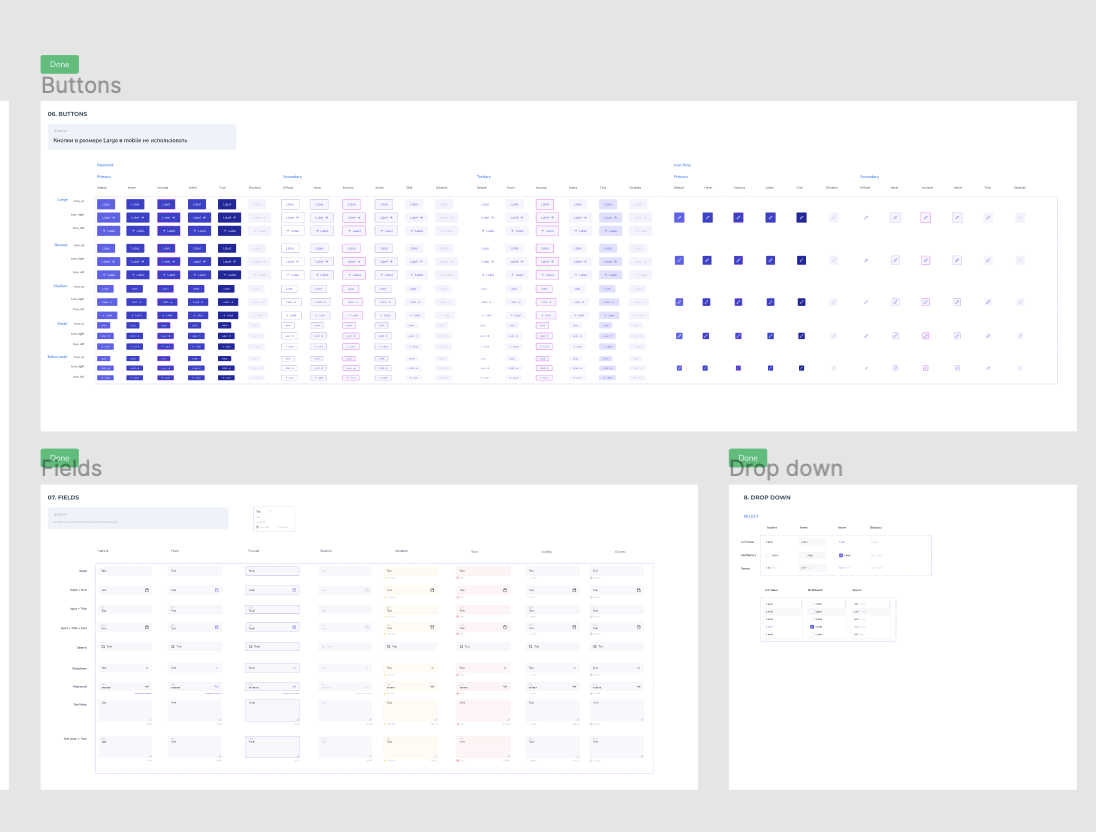Click the first large primary Label button
The height and width of the screenshot is (832, 1096).
pos(106,204)
